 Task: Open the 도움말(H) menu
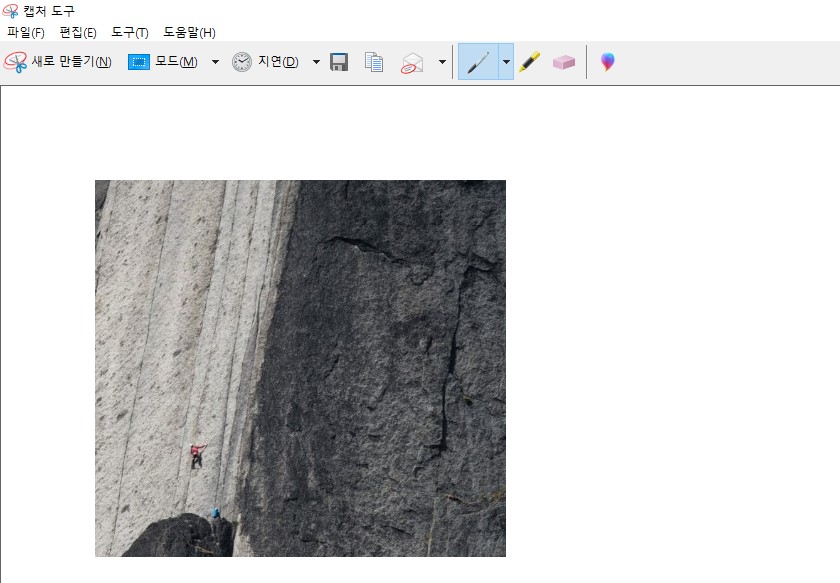click(189, 33)
